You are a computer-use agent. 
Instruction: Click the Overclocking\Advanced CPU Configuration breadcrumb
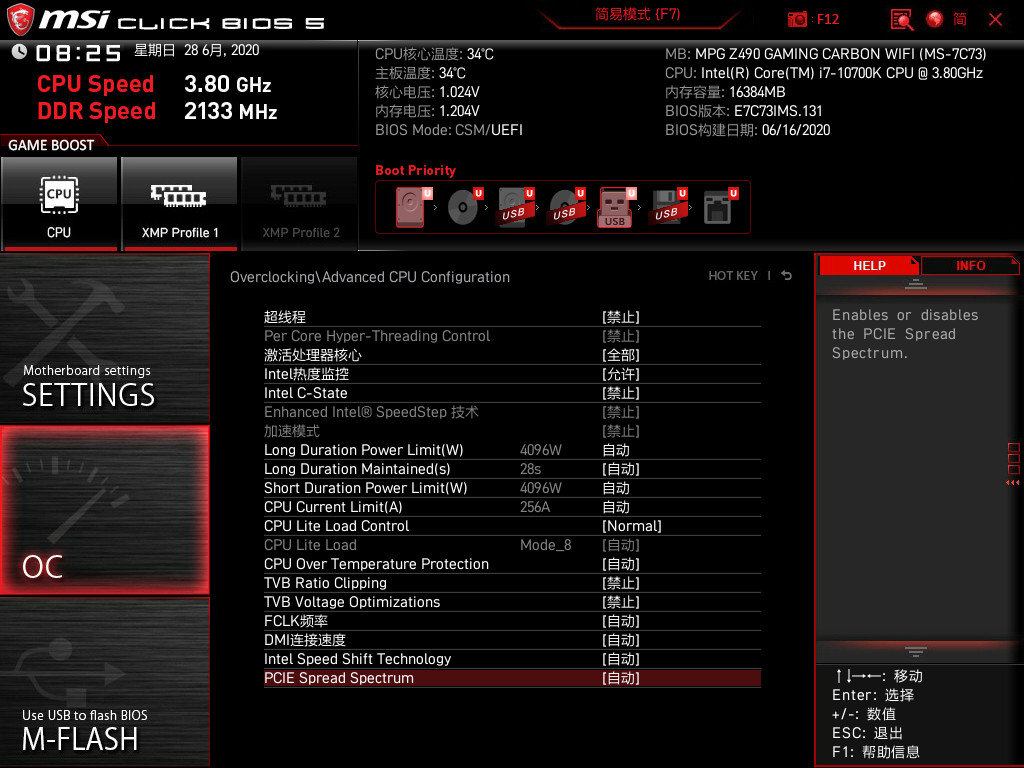pos(370,277)
